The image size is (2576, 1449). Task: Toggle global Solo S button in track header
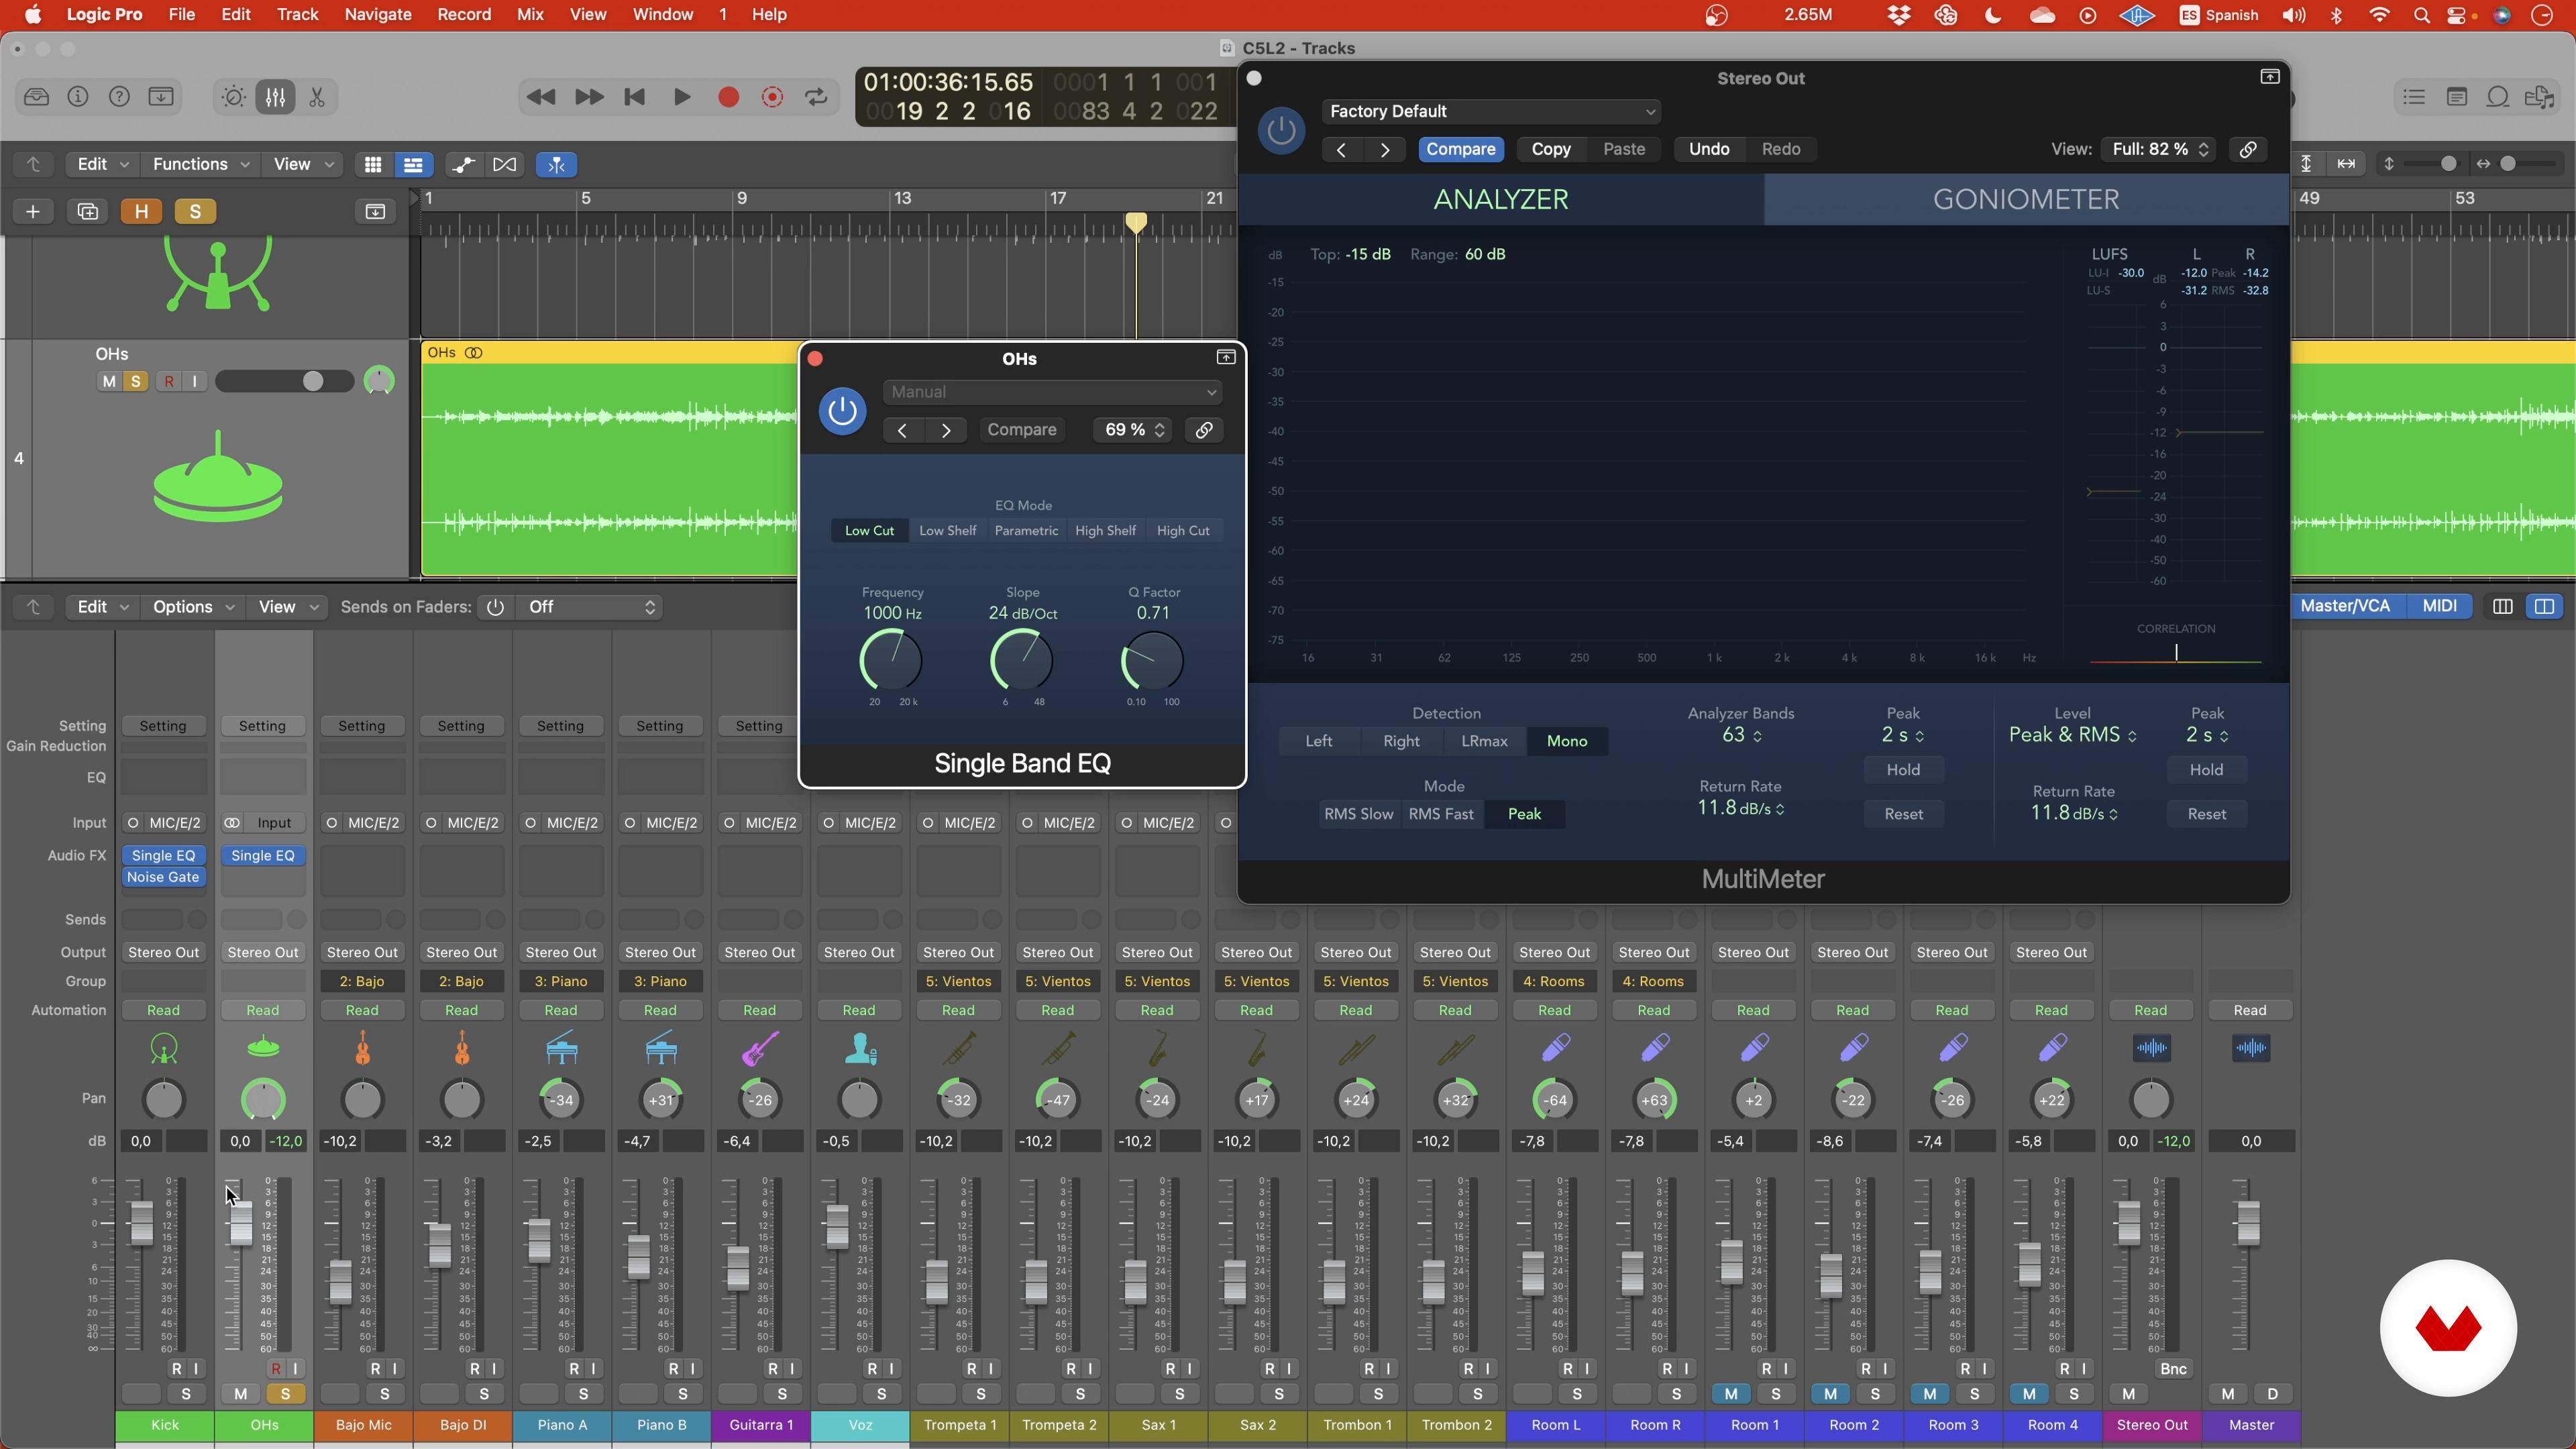click(195, 211)
